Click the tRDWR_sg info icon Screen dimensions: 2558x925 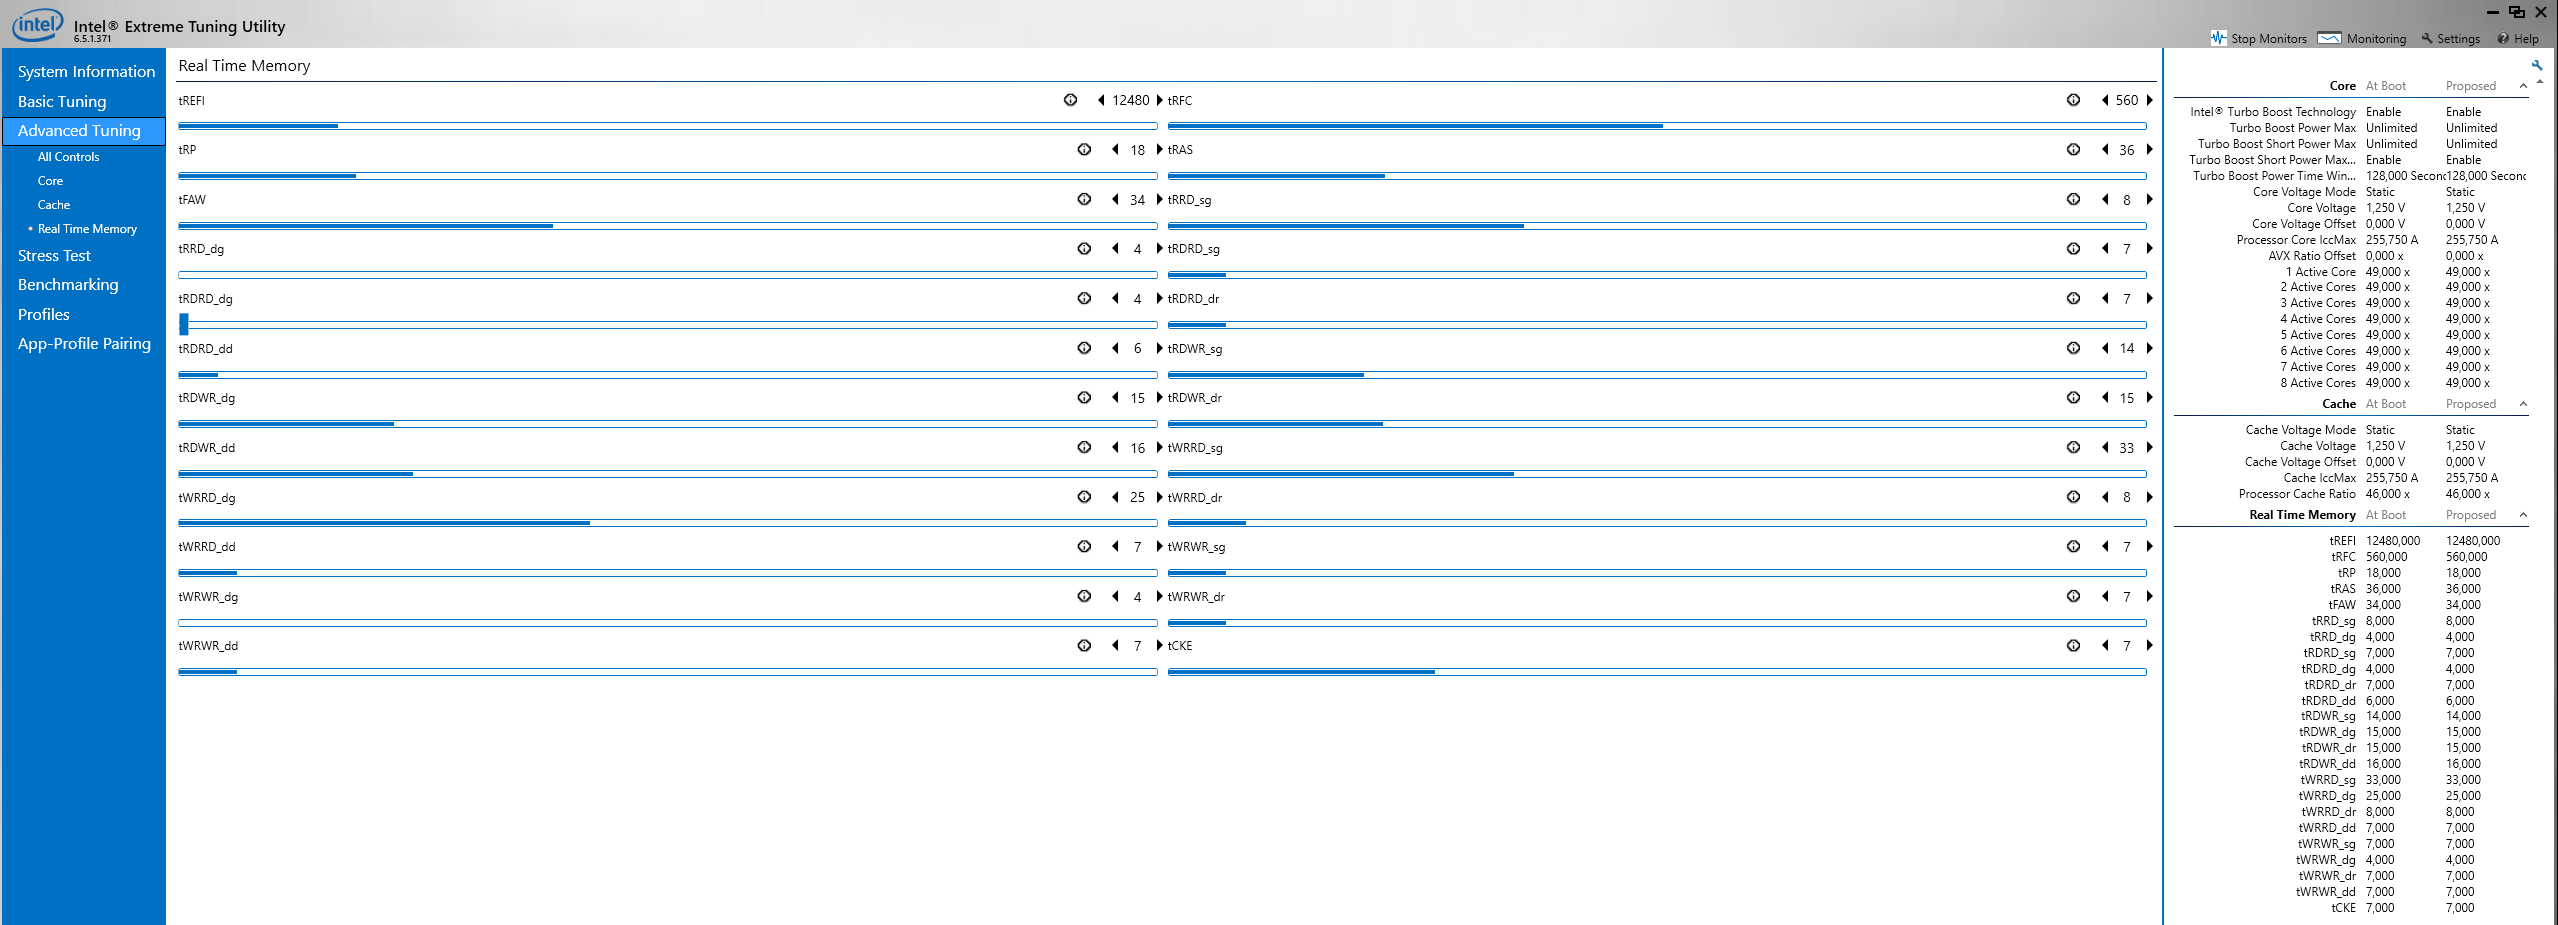click(x=2073, y=348)
